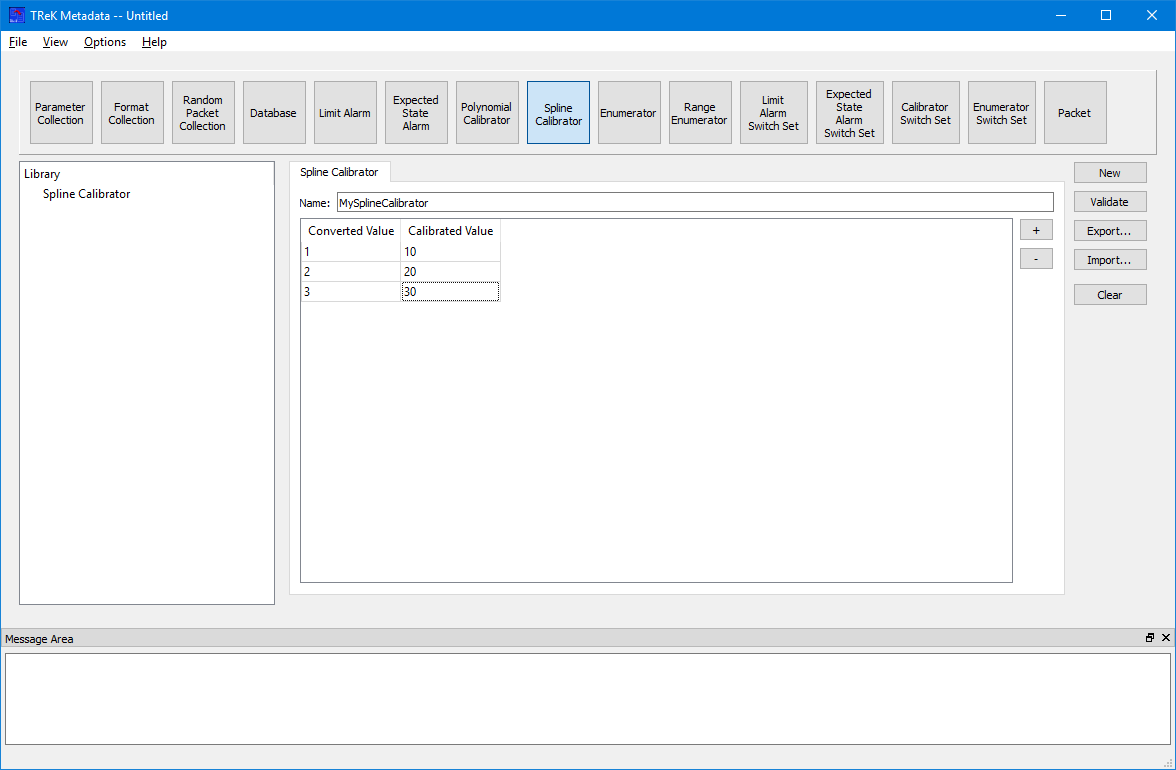Screen dimensions: 1176x770
Task: Select the Spline Calibrator tab
Action: (339, 172)
